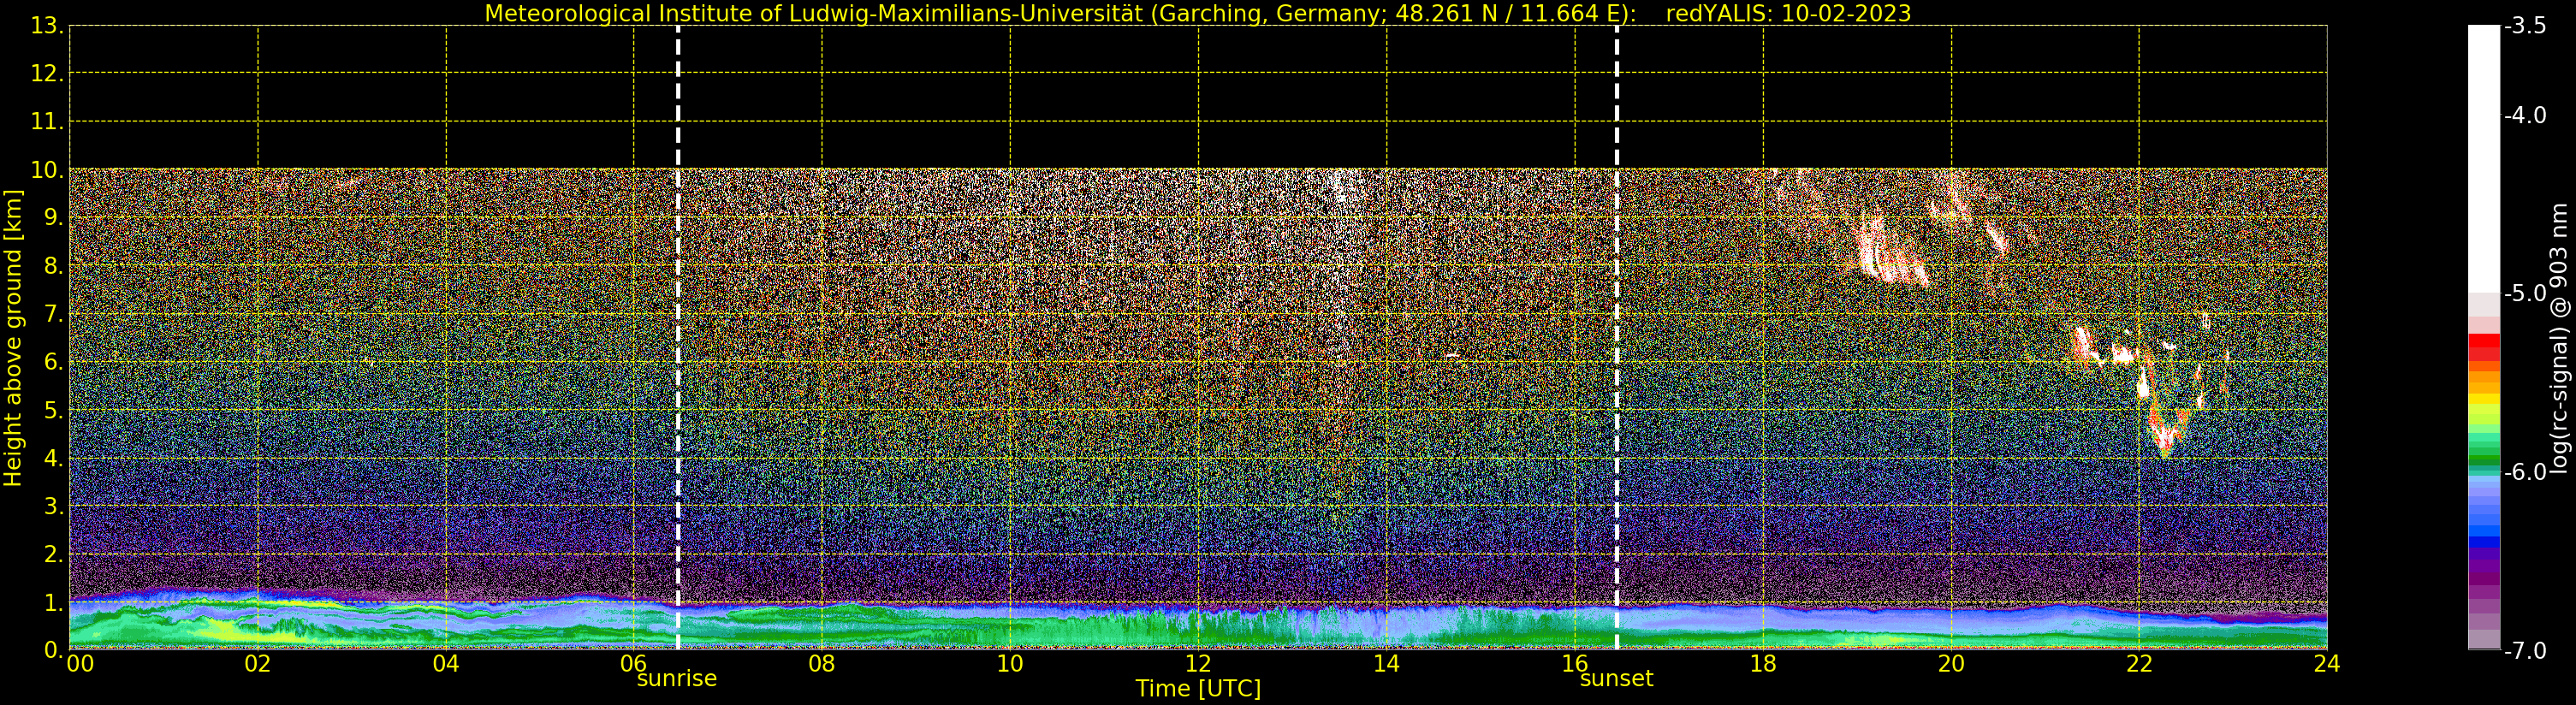Click the dark blue band in the colorbar
This screenshot has height=705, width=2576.
click(x=2484, y=543)
